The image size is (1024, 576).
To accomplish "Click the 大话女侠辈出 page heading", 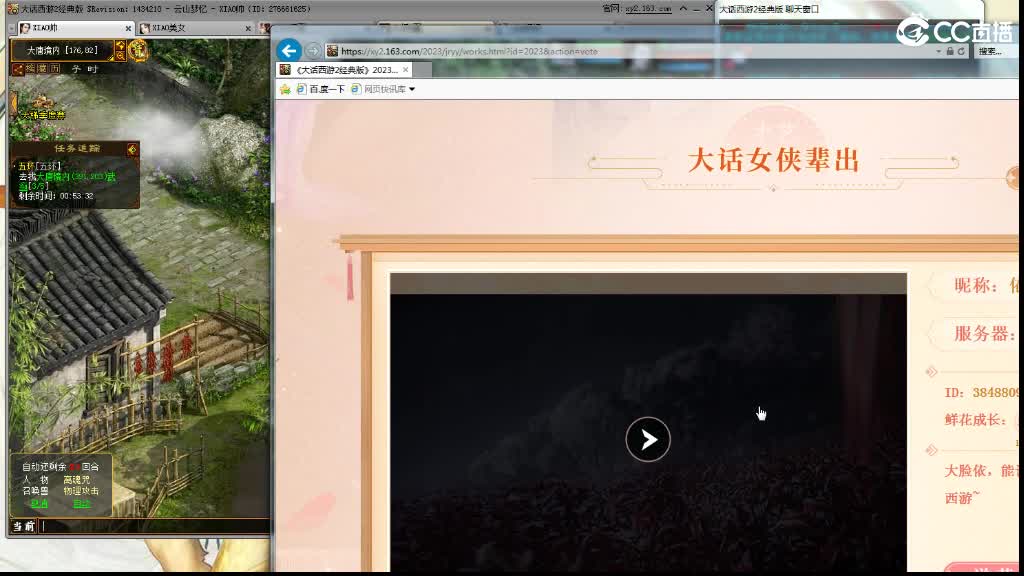I will pyautogui.click(x=774, y=161).
